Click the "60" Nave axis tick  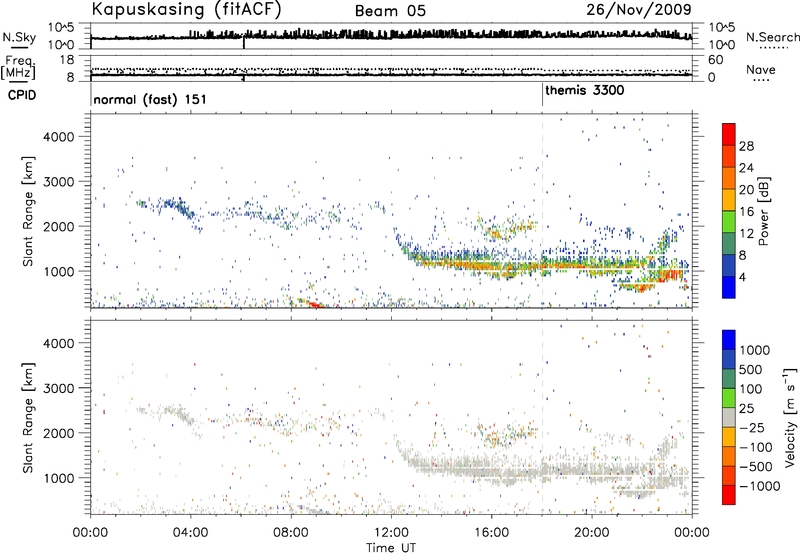click(715, 60)
